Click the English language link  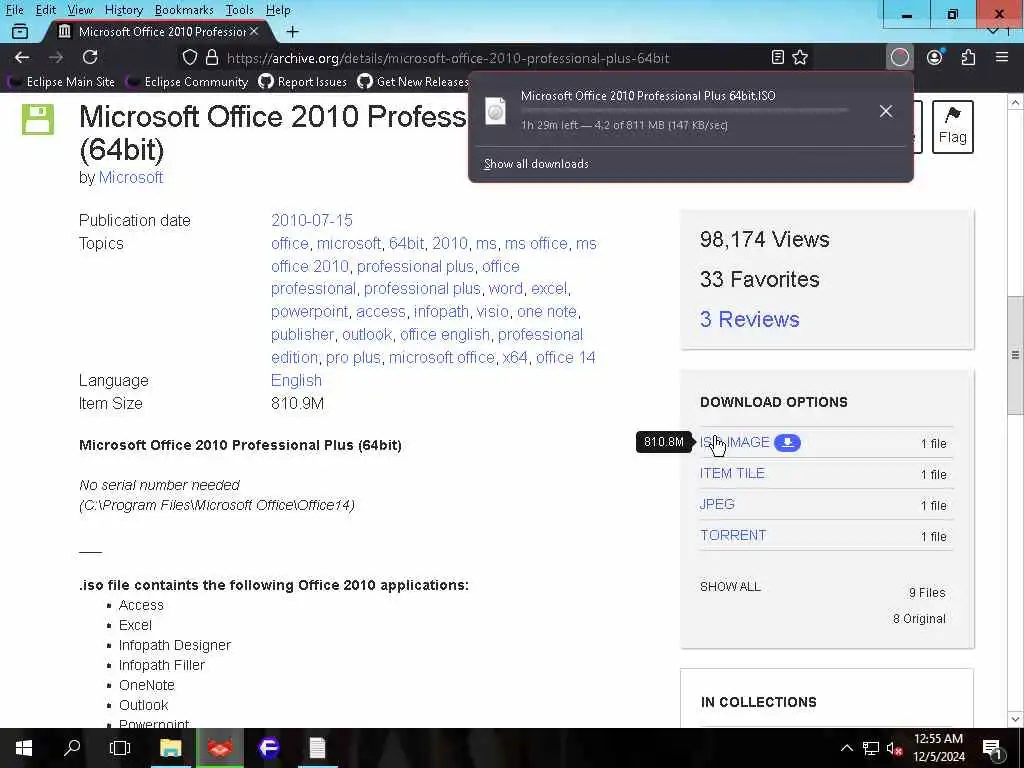tap(296, 381)
